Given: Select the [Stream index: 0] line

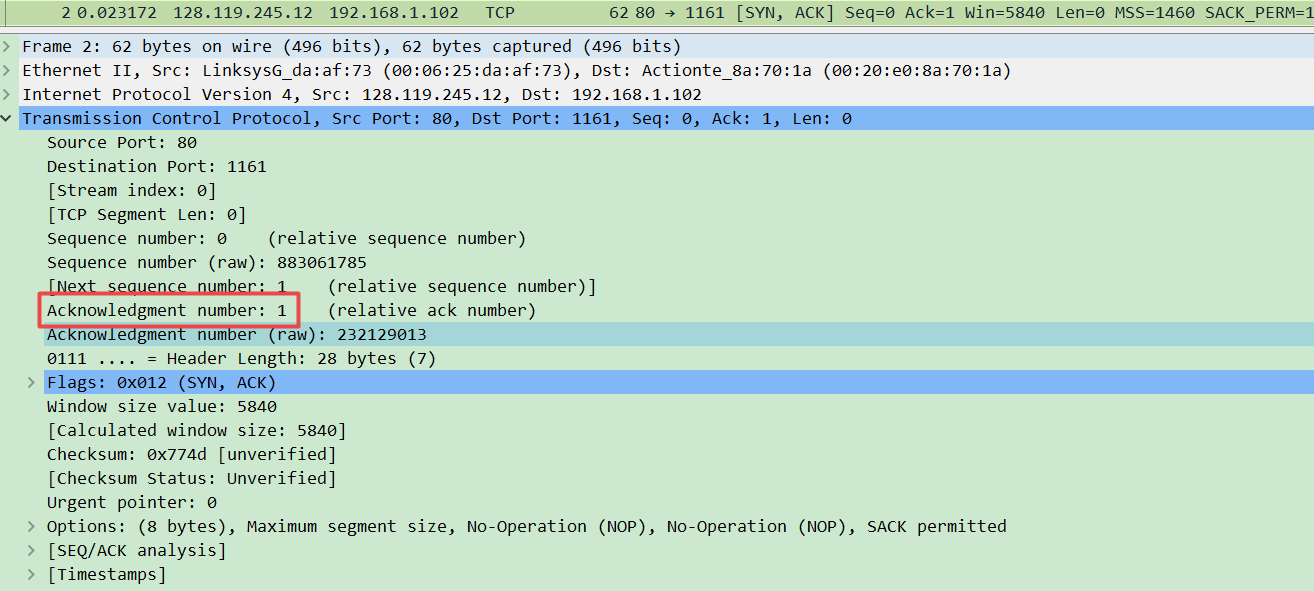Looking at the screenshot, I should click(x=132, y=191).
